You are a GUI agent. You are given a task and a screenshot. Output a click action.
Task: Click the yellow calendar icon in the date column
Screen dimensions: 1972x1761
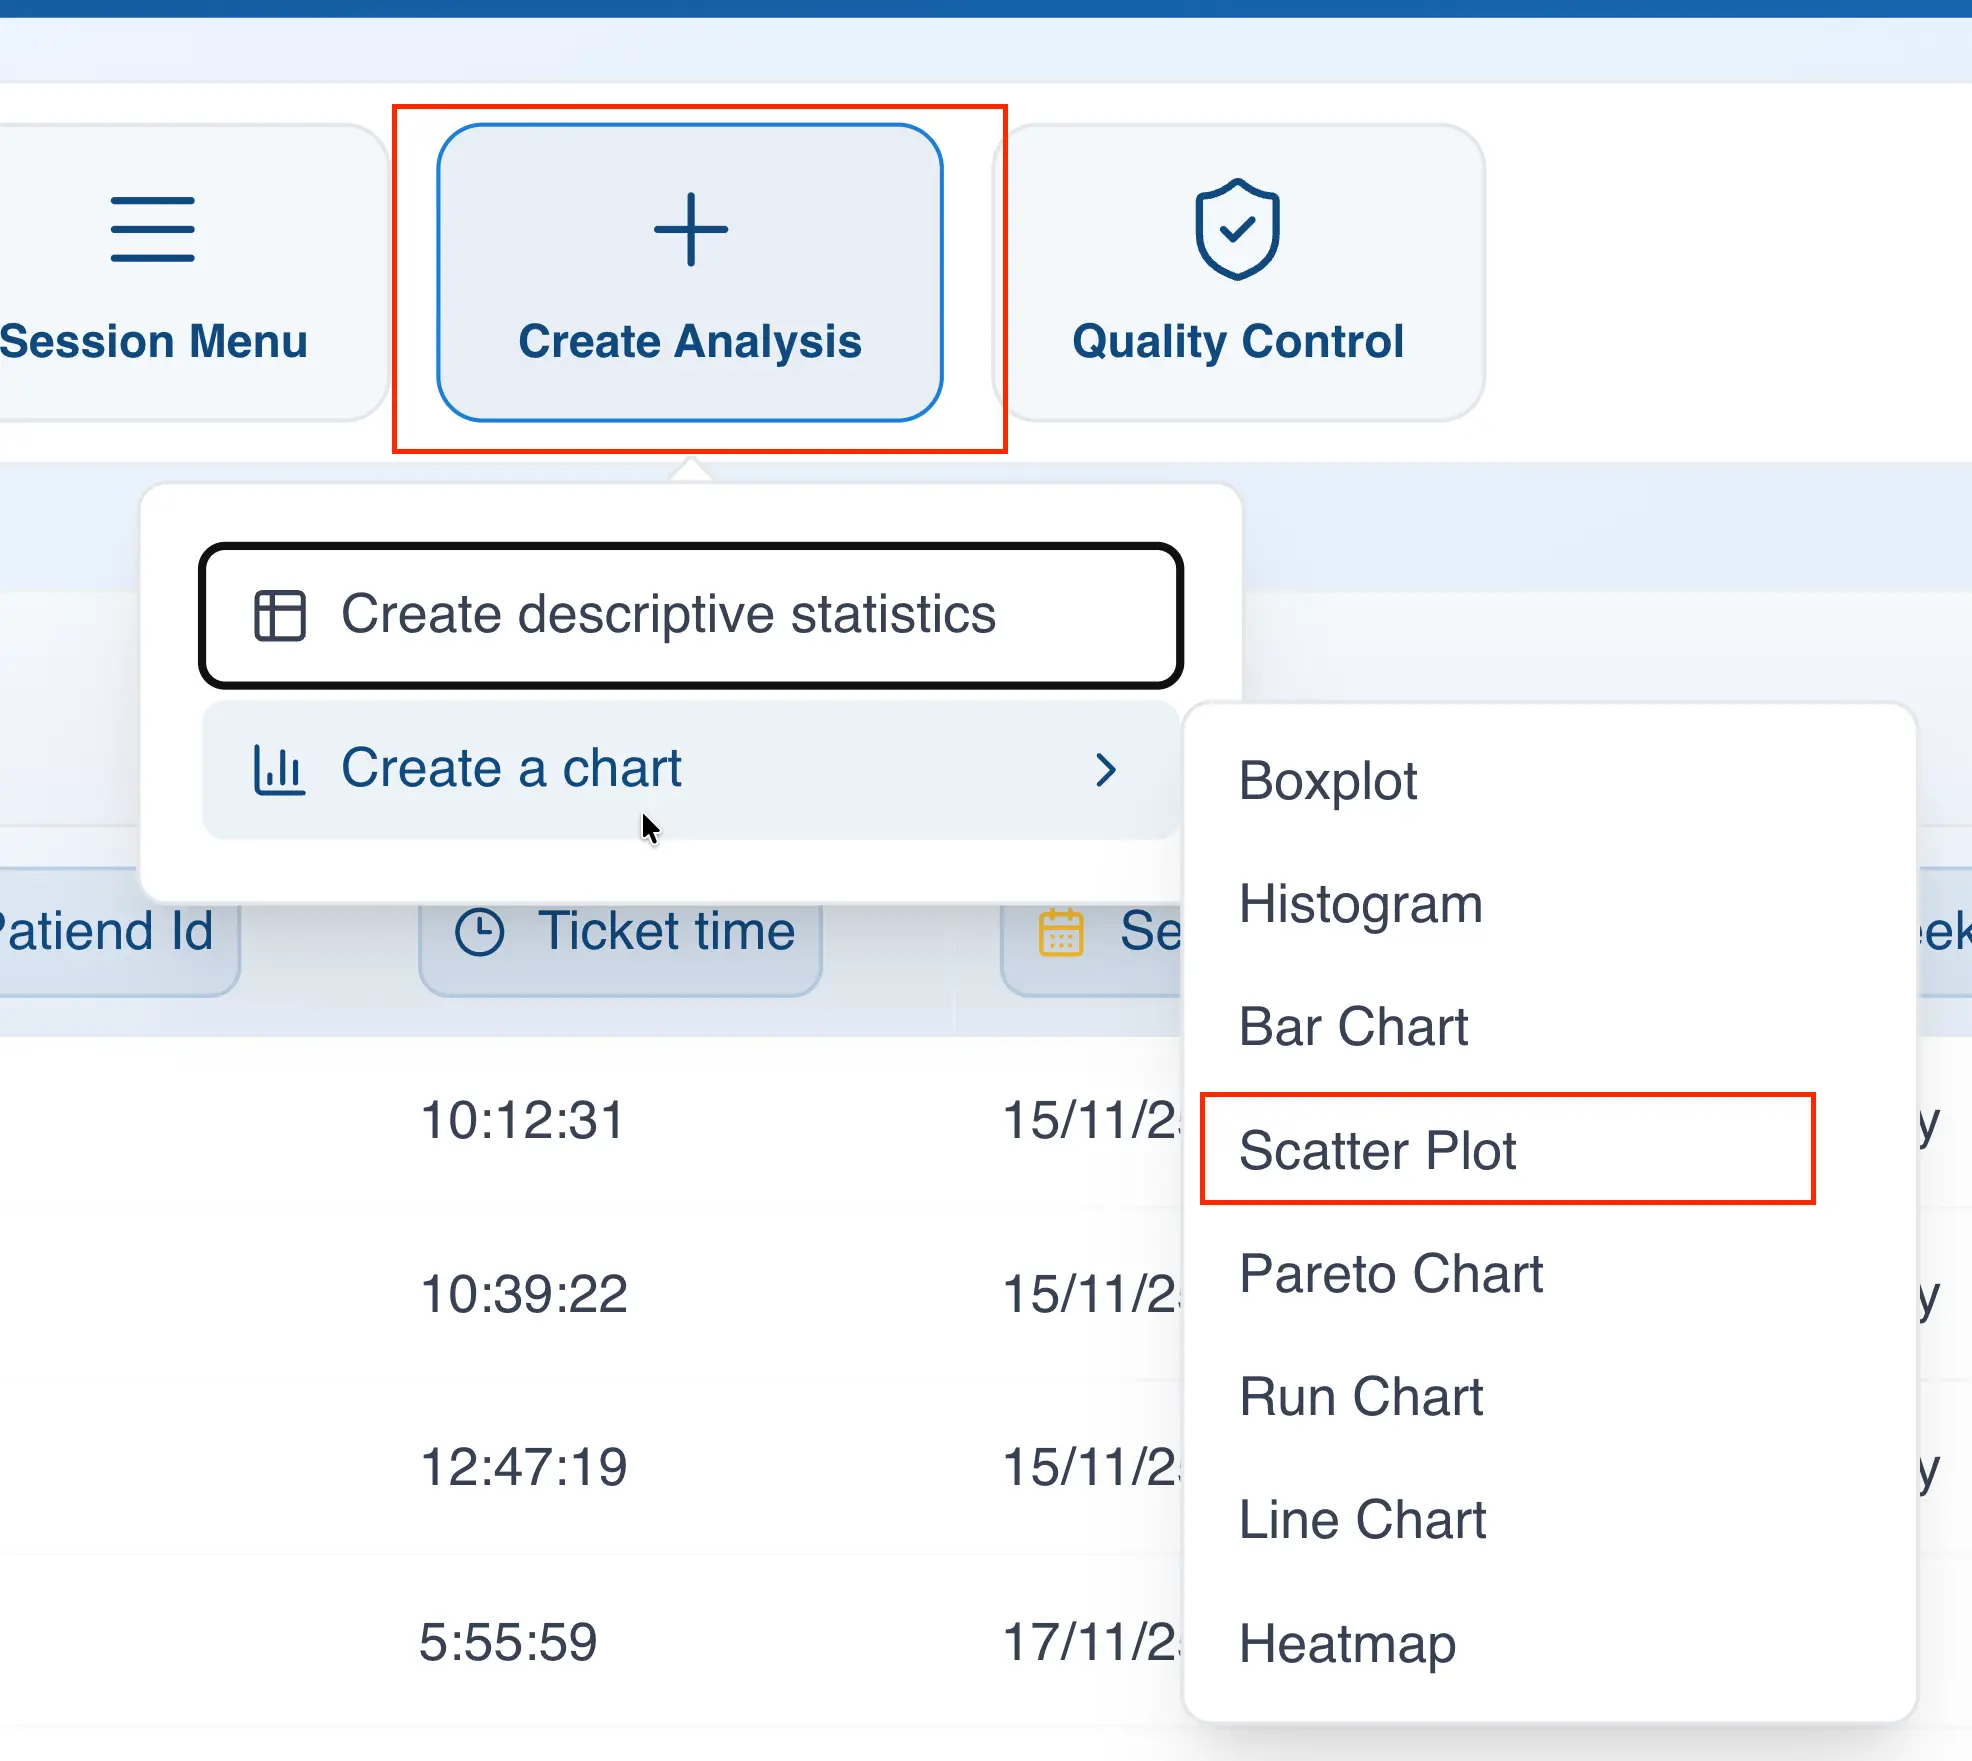click(x=1061, y=930)
